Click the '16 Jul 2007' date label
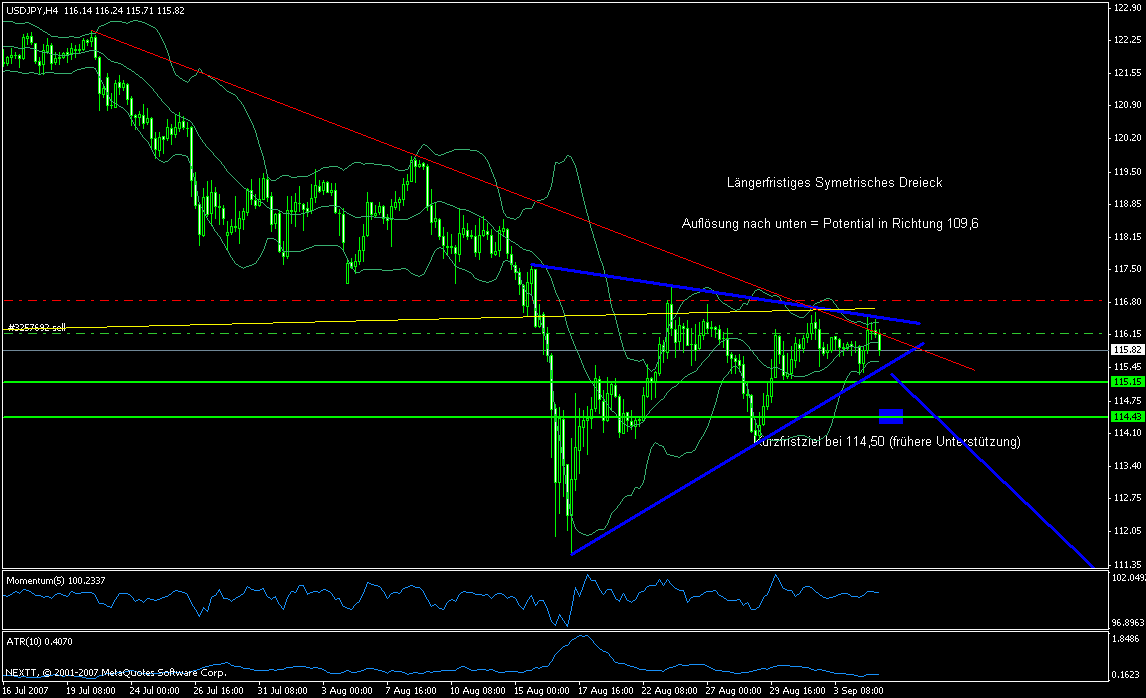Viewport: 1146px width, 698px height. [x=26, y=691]
